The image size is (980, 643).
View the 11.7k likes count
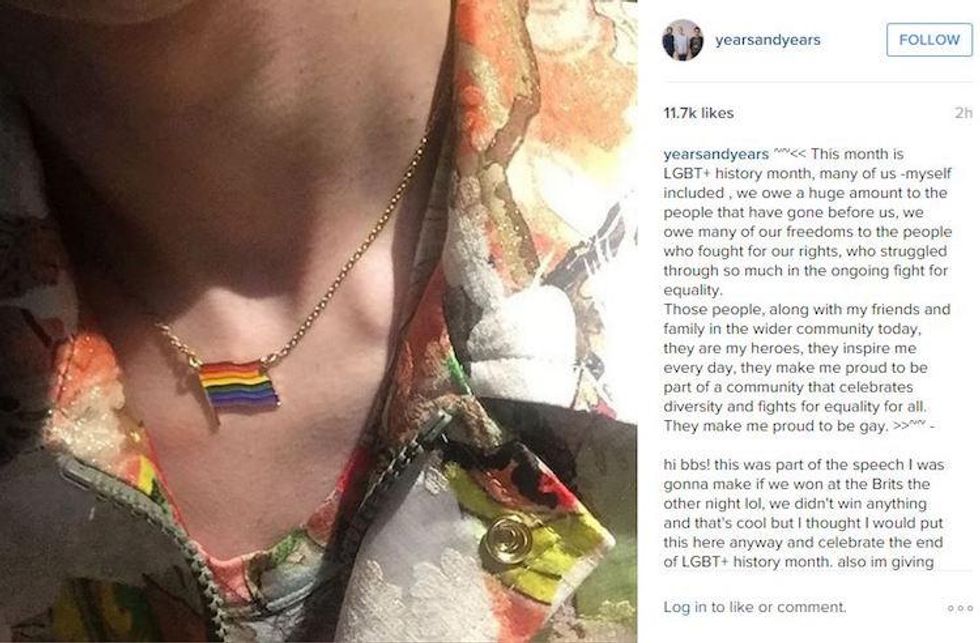[x=698, y=113]
